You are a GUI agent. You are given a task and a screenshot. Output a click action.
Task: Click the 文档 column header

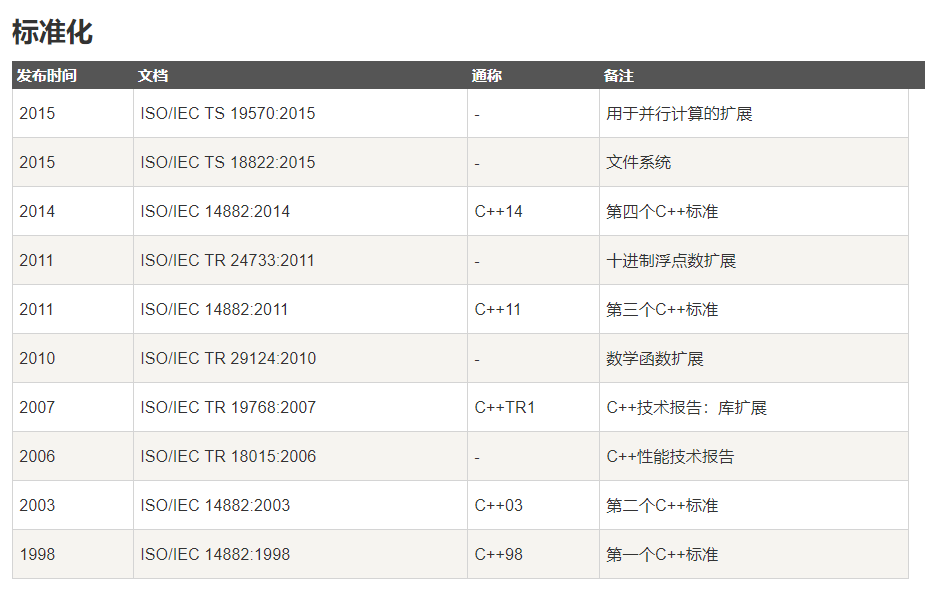(153, 76)
